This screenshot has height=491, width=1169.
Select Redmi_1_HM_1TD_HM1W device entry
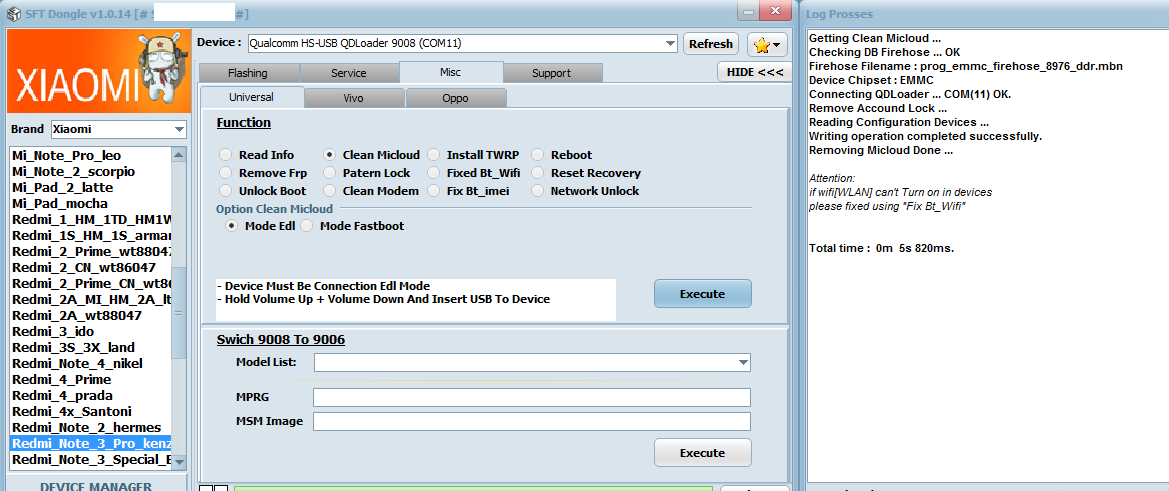click(x=91, y=219)
